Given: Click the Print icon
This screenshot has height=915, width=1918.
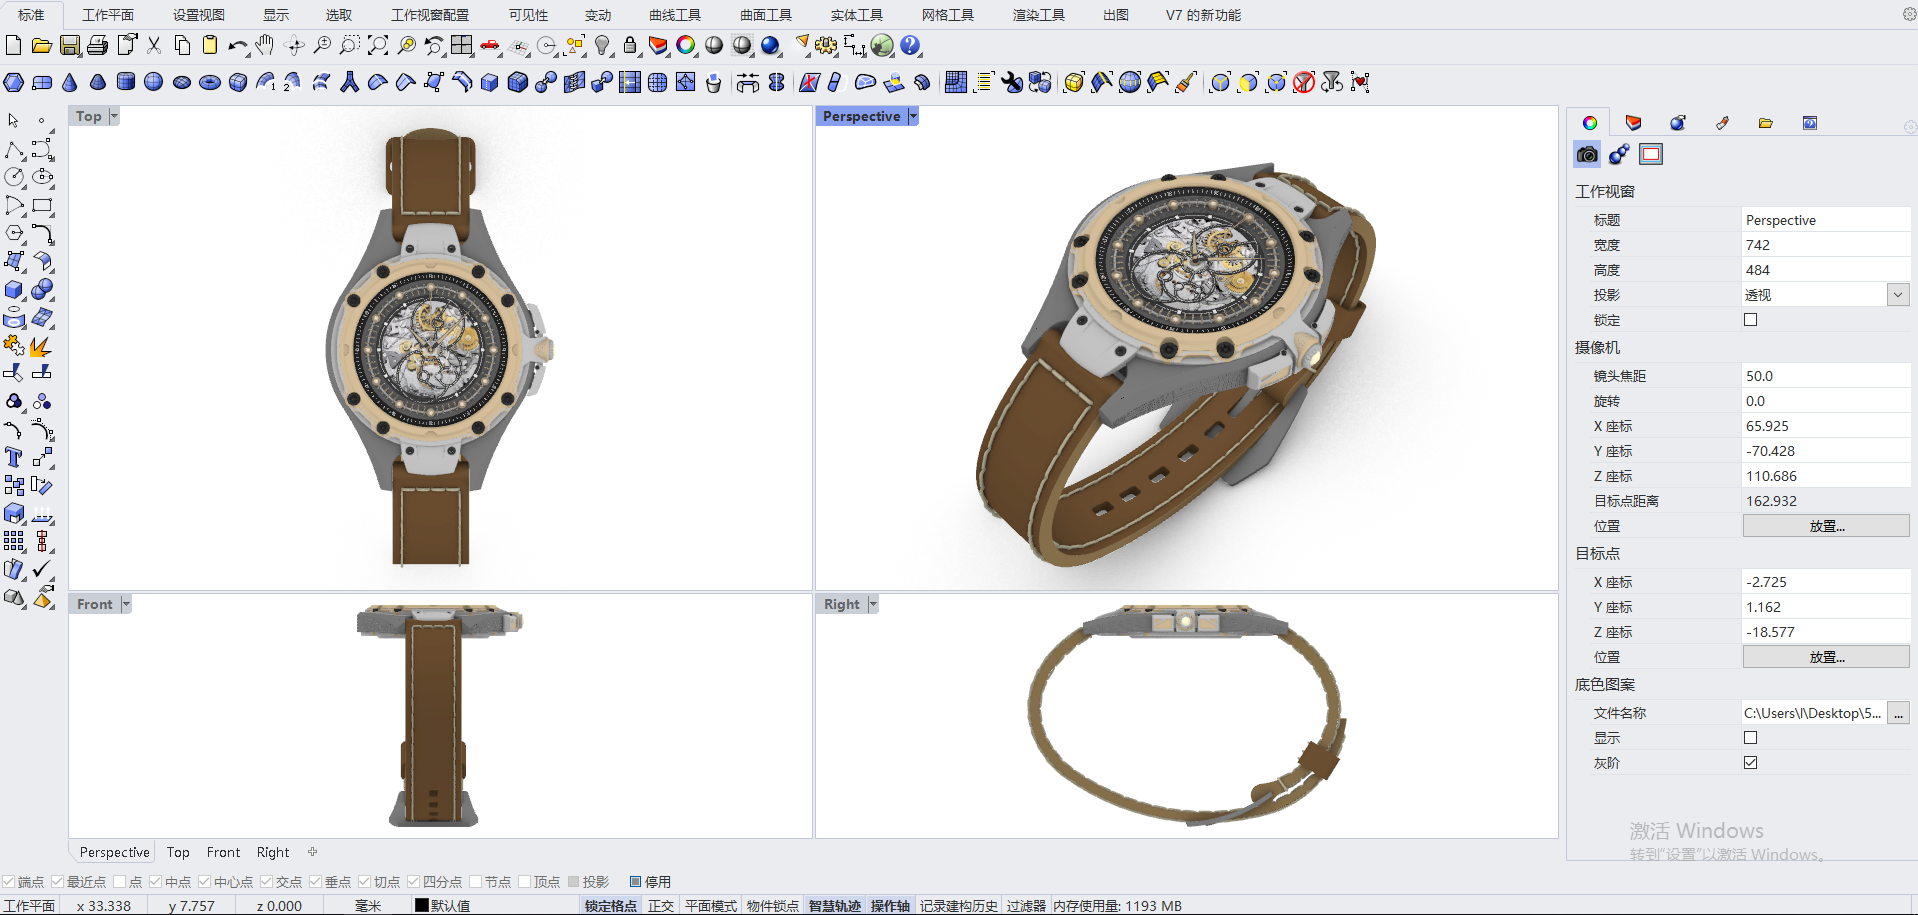Looking at the screenshot, I should pos(98,45).
